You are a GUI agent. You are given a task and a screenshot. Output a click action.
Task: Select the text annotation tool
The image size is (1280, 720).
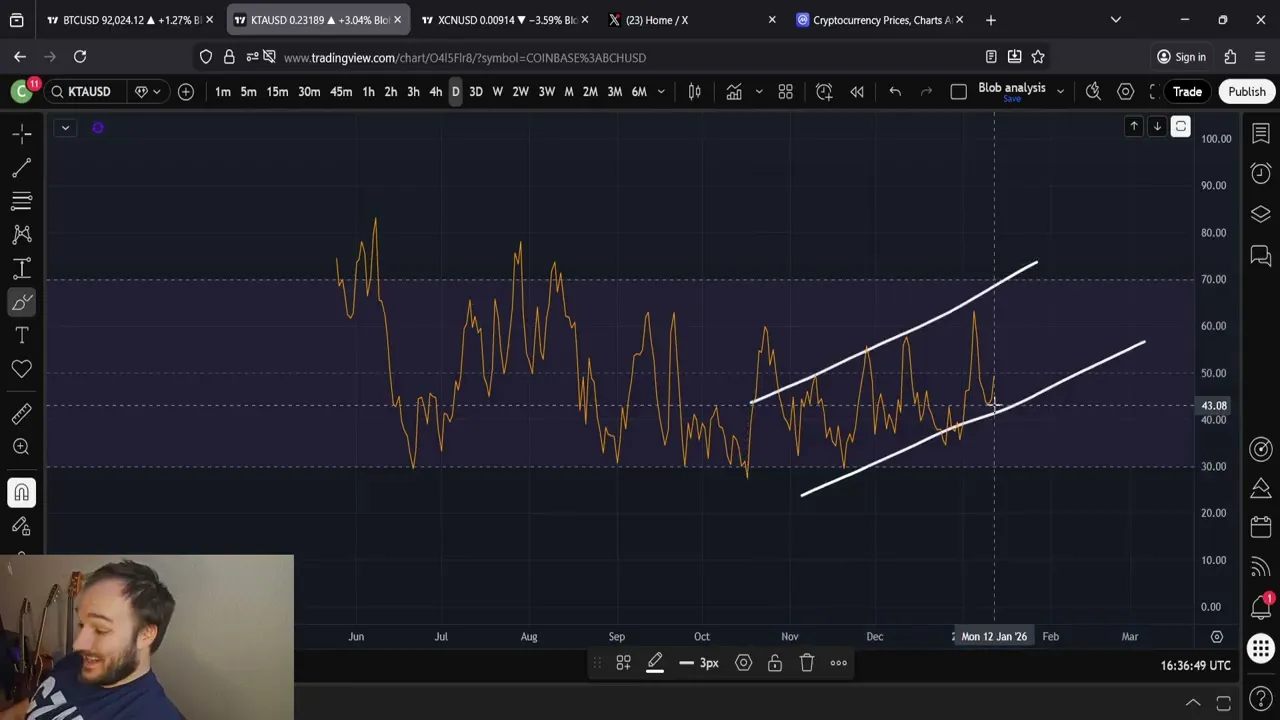(22, 336)
